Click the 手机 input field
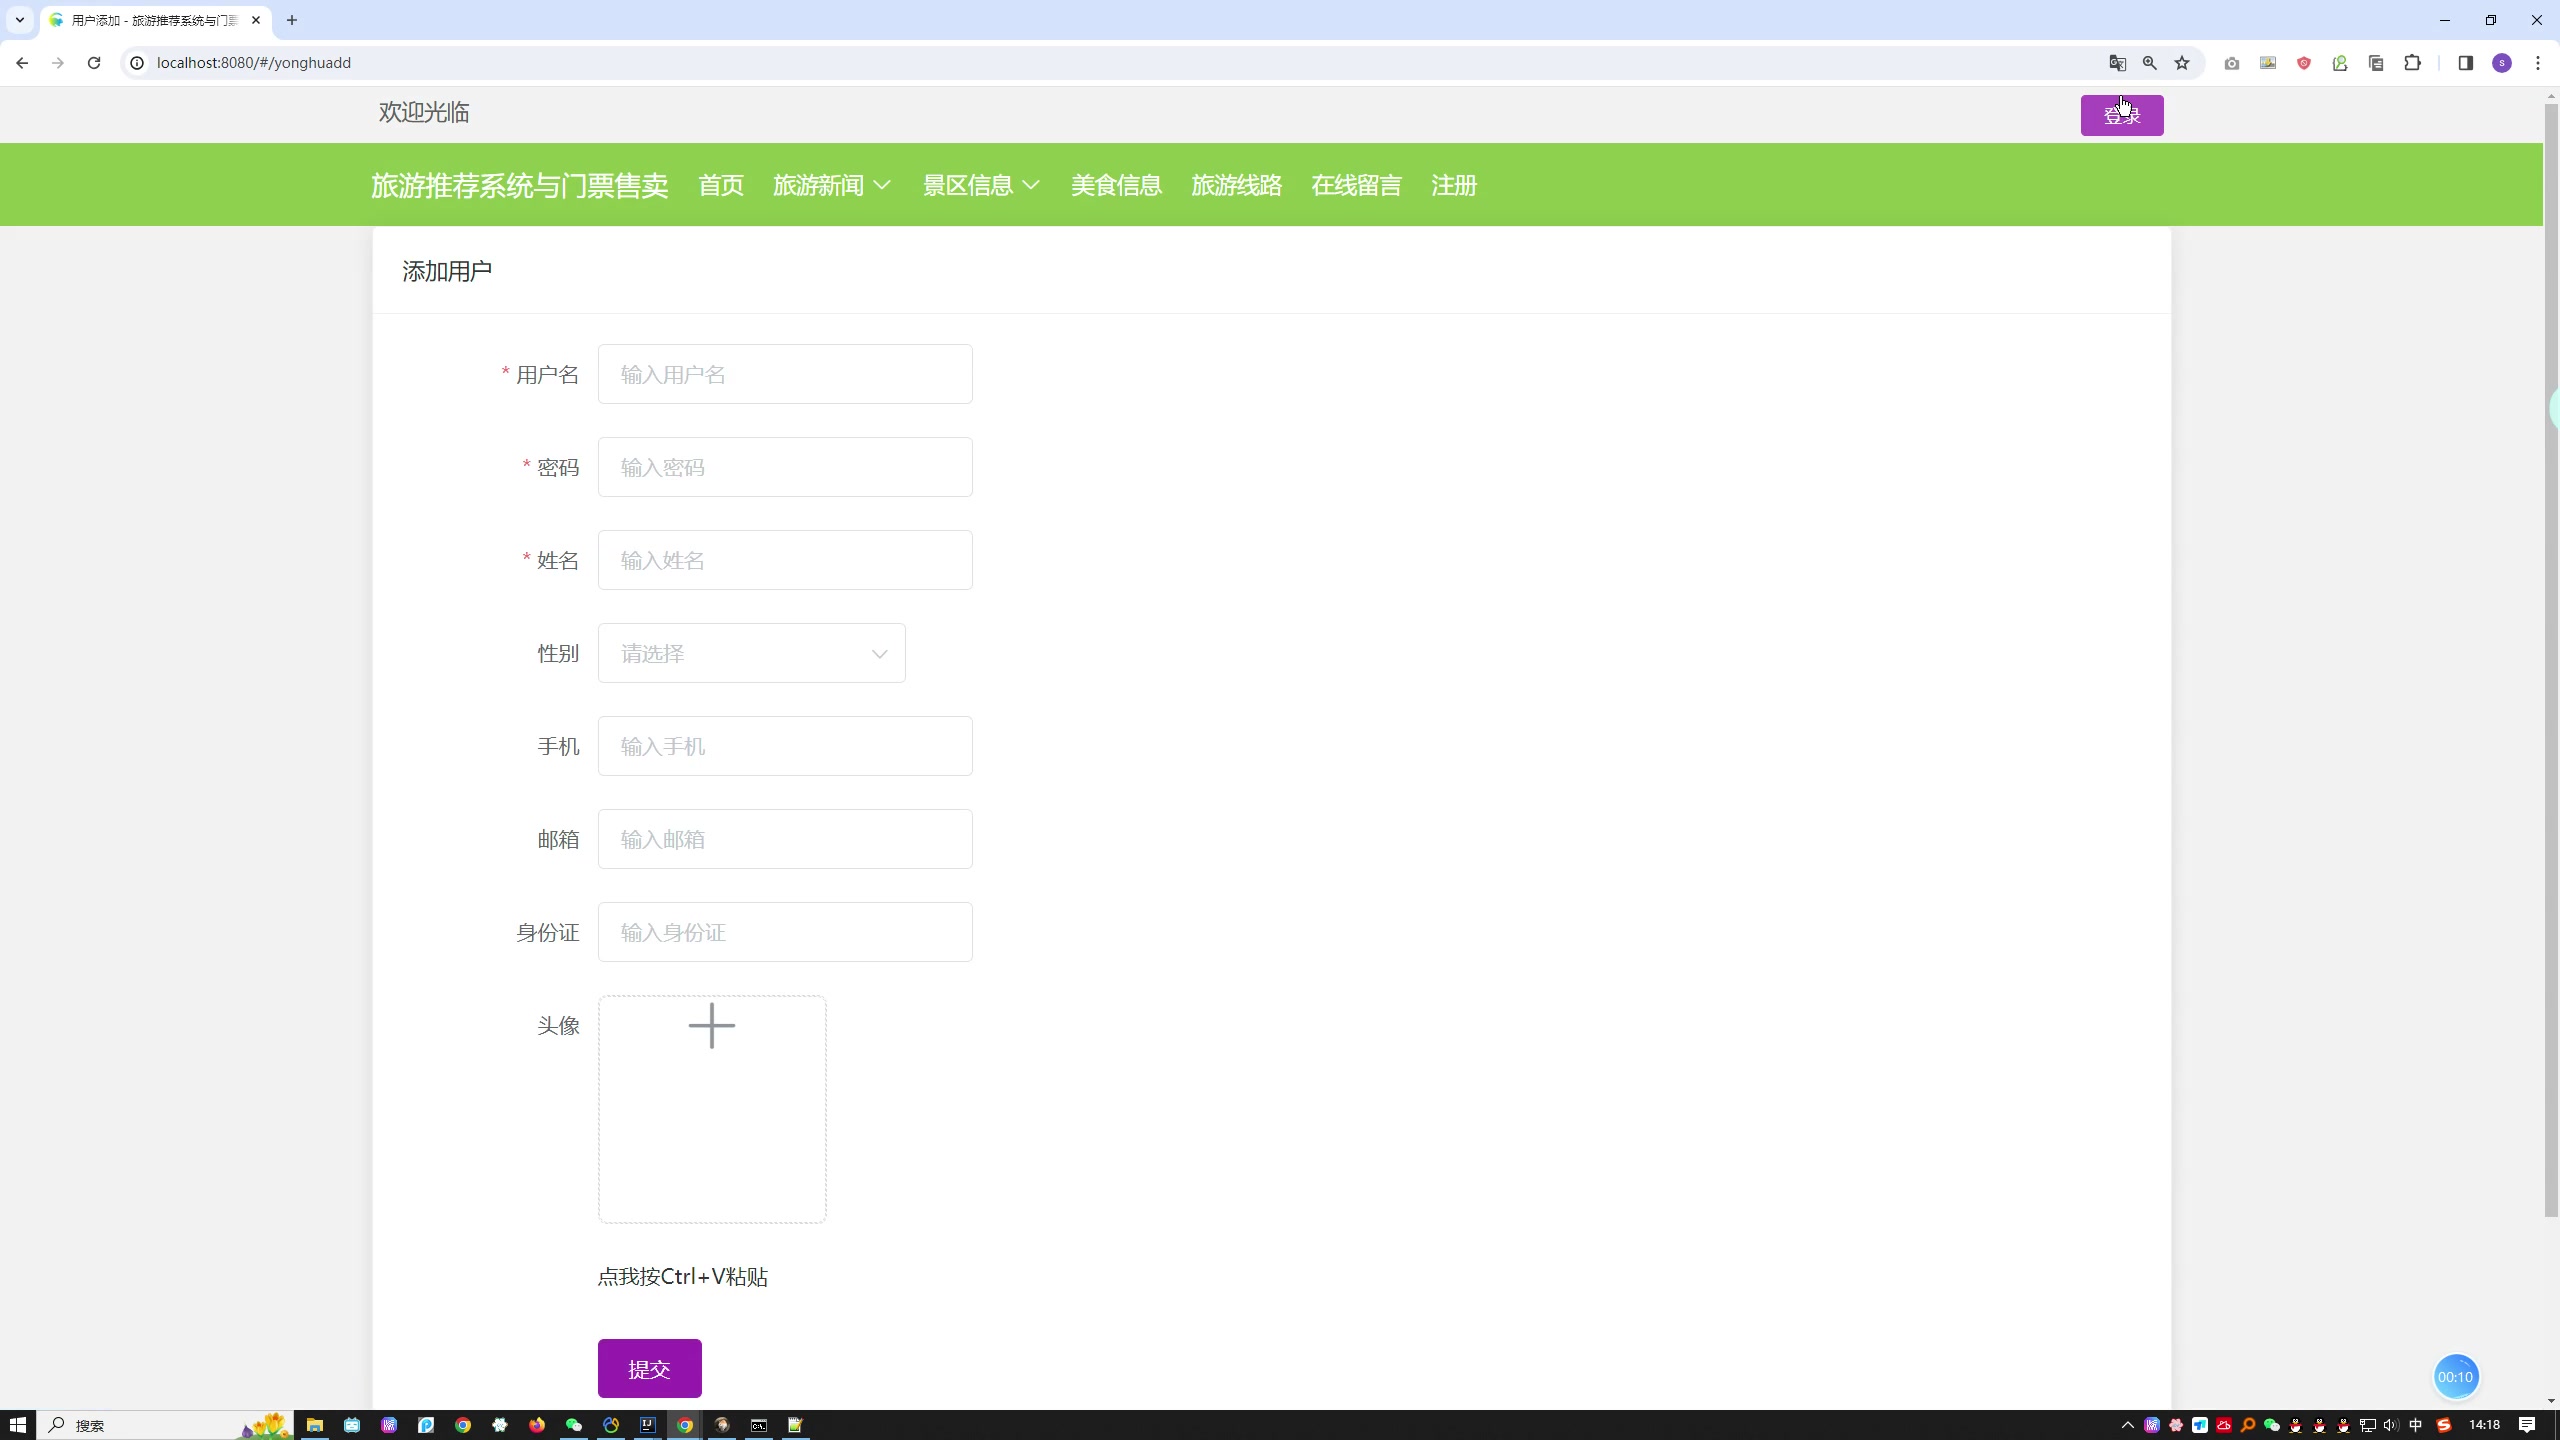Screen dimensions: 2560x1440 (785, 746)
